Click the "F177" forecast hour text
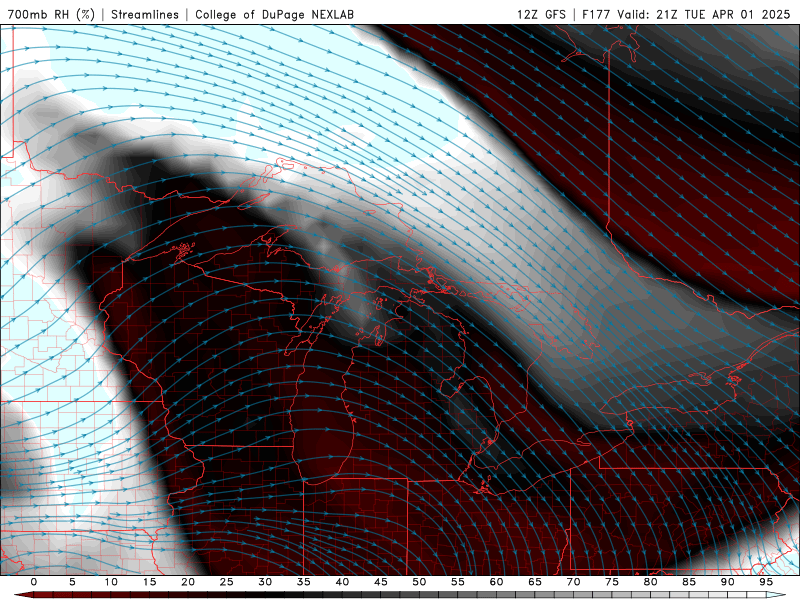Viewport: 800px width, 600px height. (x=596, y=14)
